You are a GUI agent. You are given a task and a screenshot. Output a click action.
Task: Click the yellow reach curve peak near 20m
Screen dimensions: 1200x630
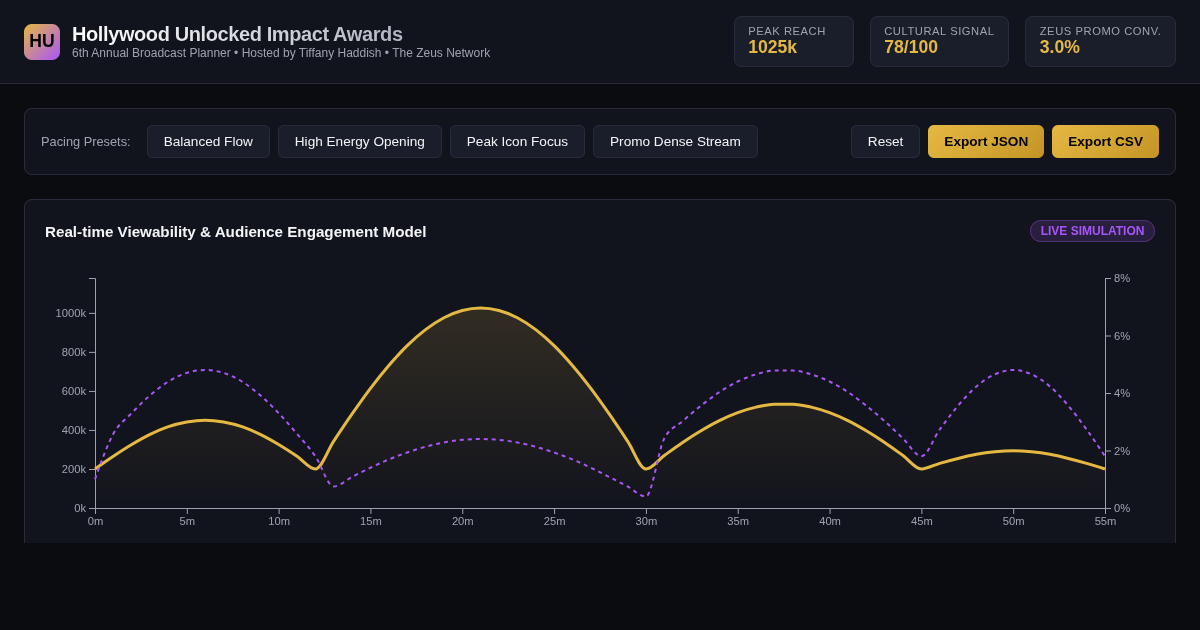[x=481, y=308]
